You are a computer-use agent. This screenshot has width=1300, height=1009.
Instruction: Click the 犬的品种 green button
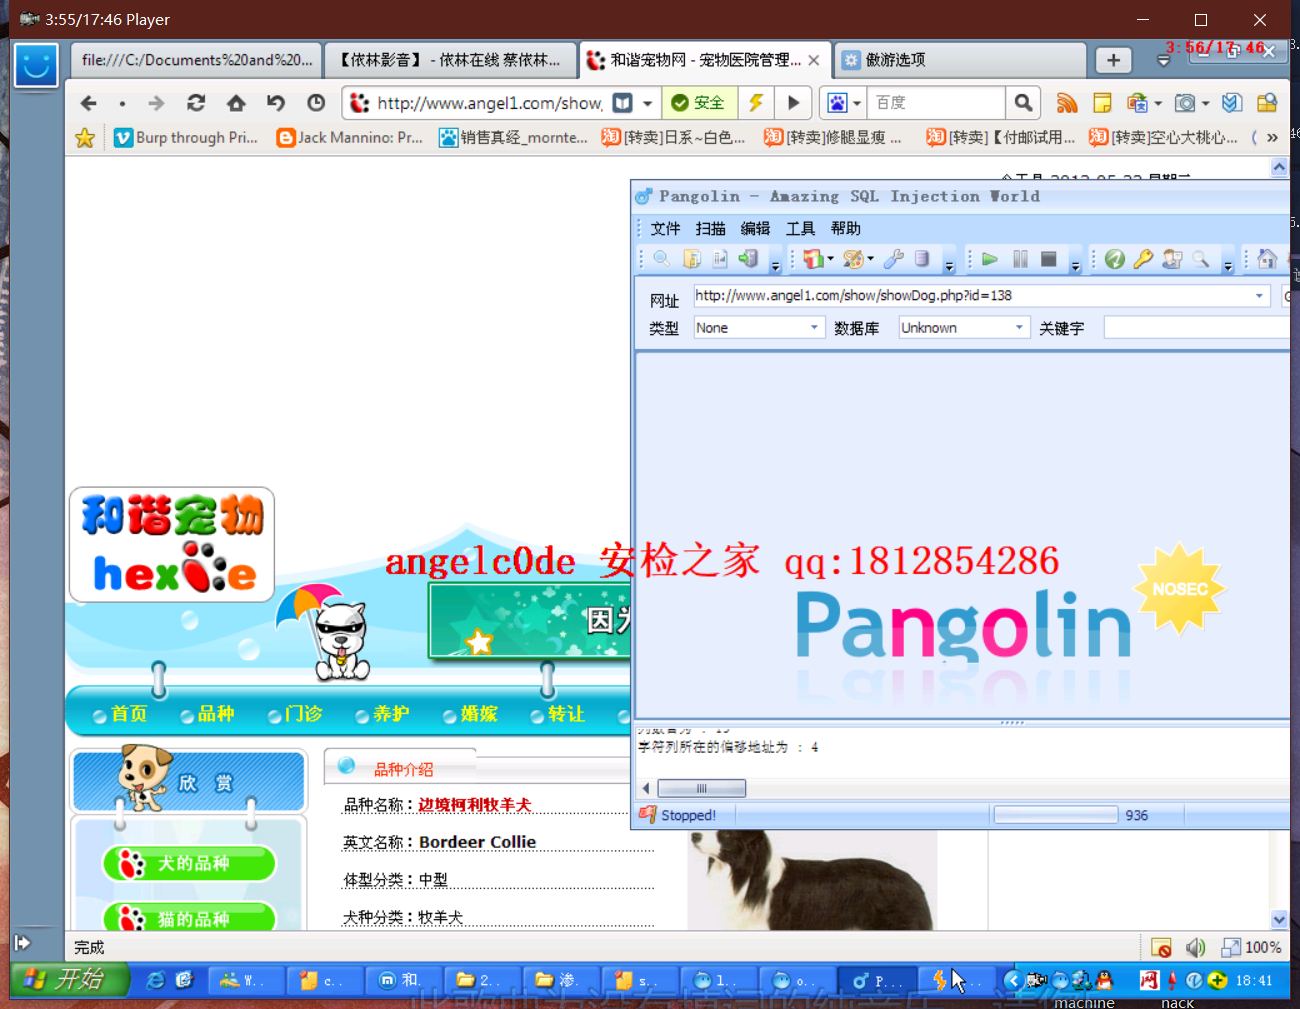click(x=189, y=863)
